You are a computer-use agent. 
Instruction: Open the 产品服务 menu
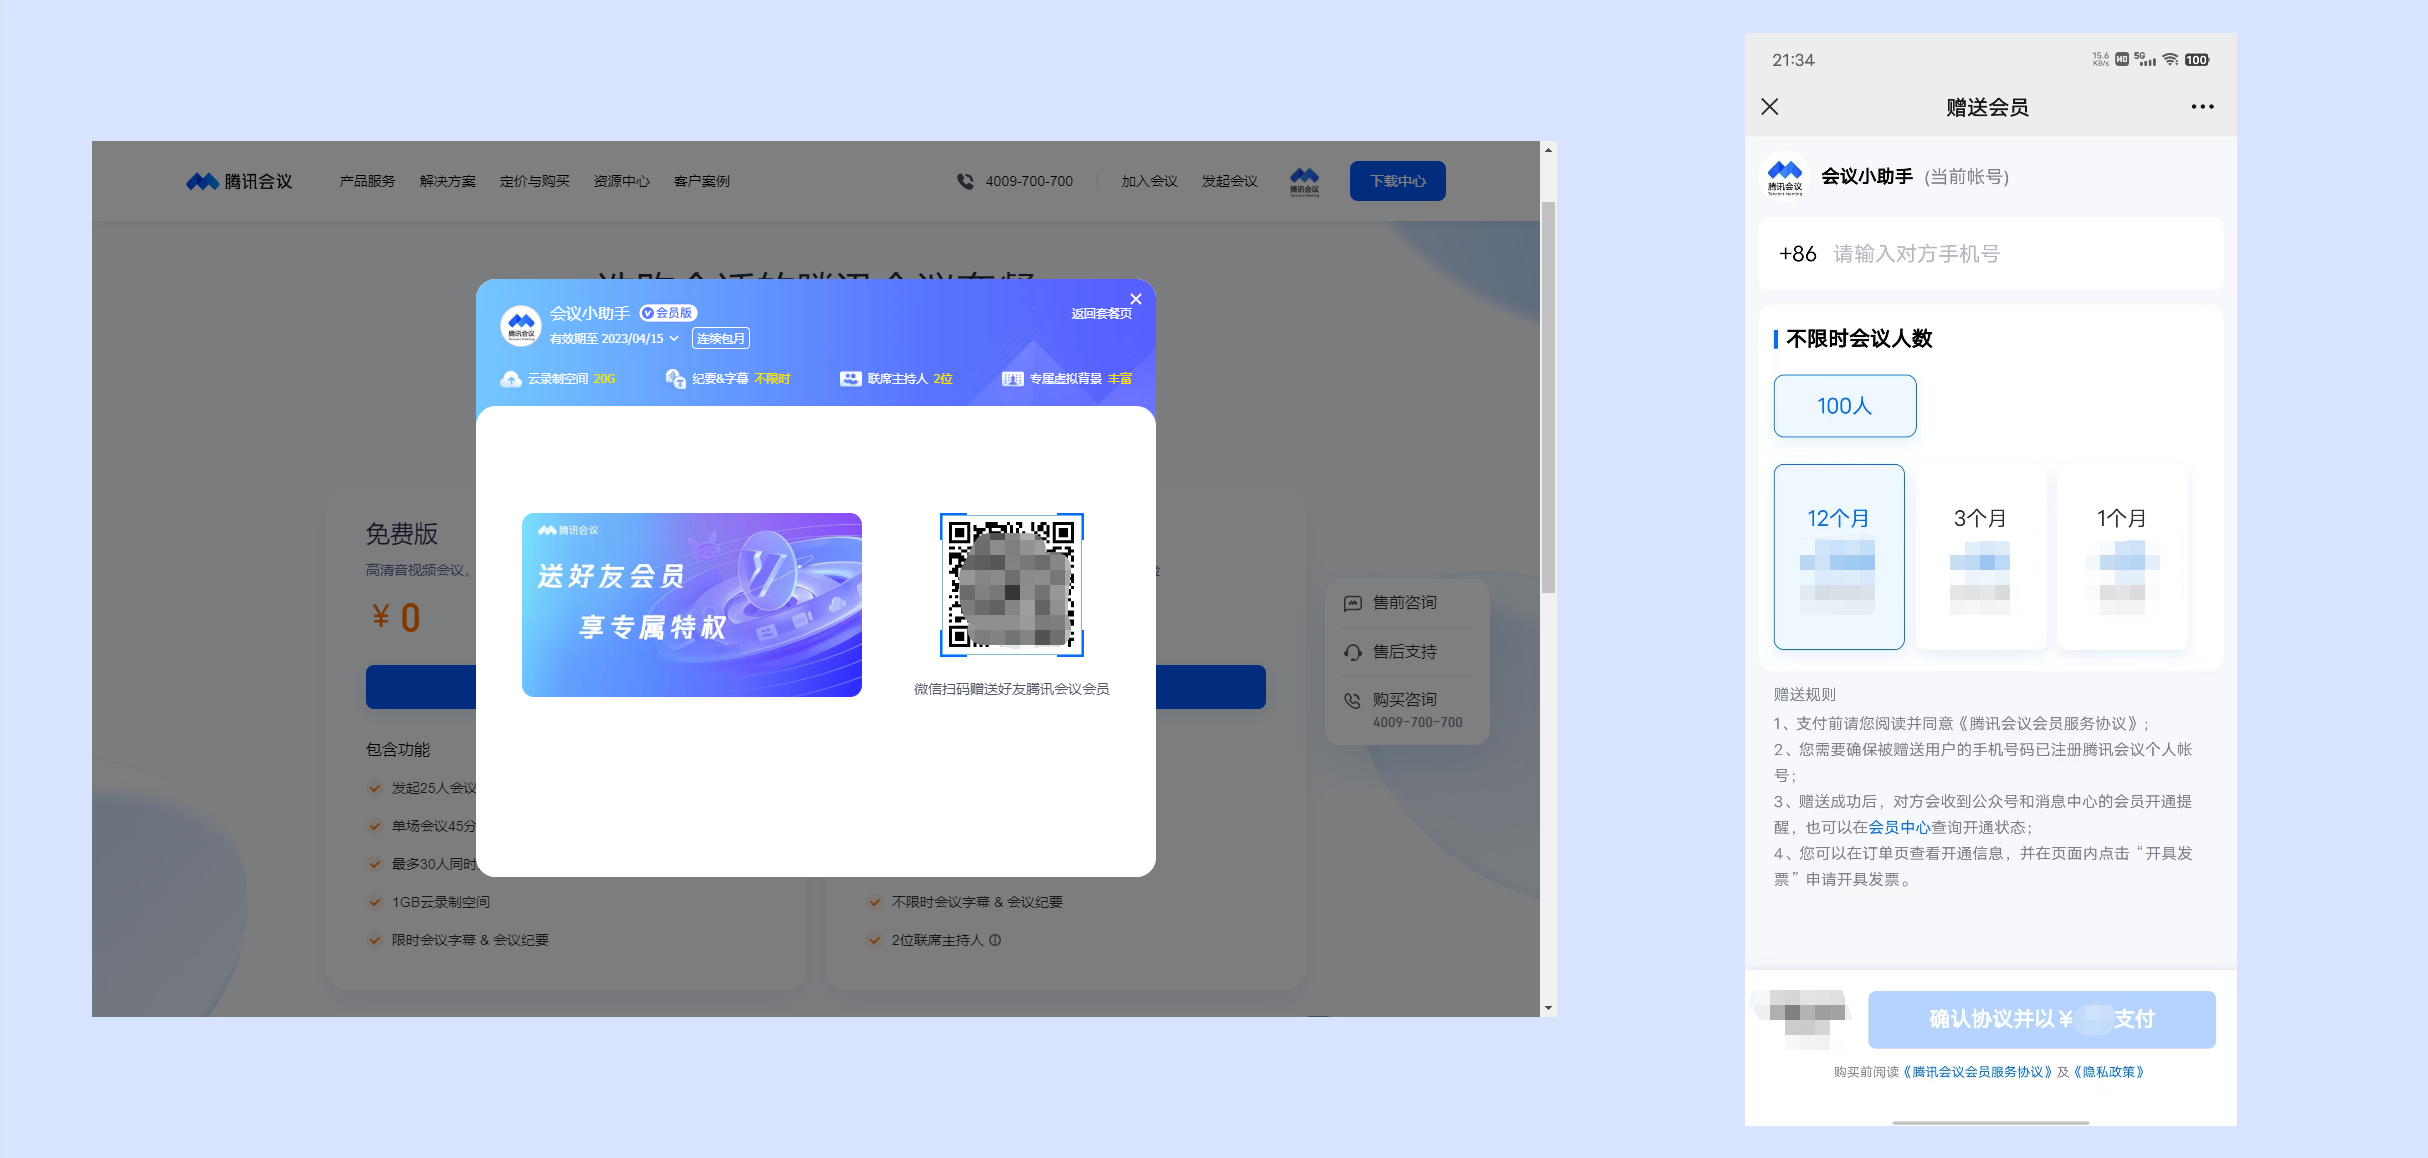click(x=367, y=181)
